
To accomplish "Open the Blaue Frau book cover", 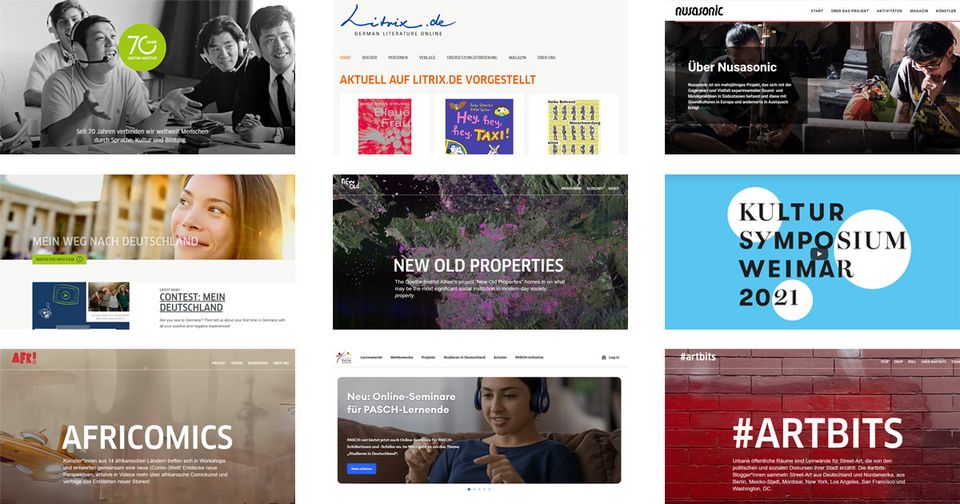I will click(384, 127).
